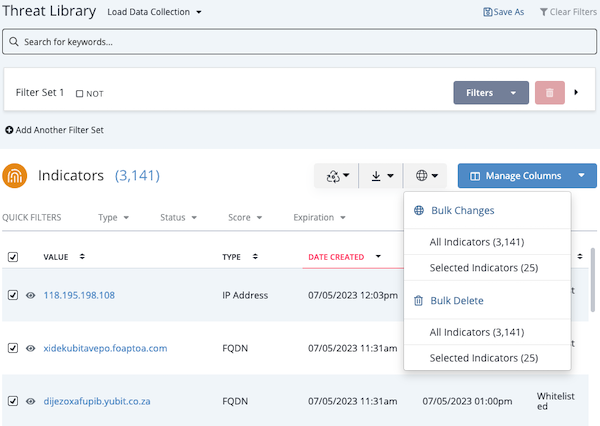This screenshot has width=600, height=426.
Task: Click the Clear Filters link
Action: click(x=568, y=12)
